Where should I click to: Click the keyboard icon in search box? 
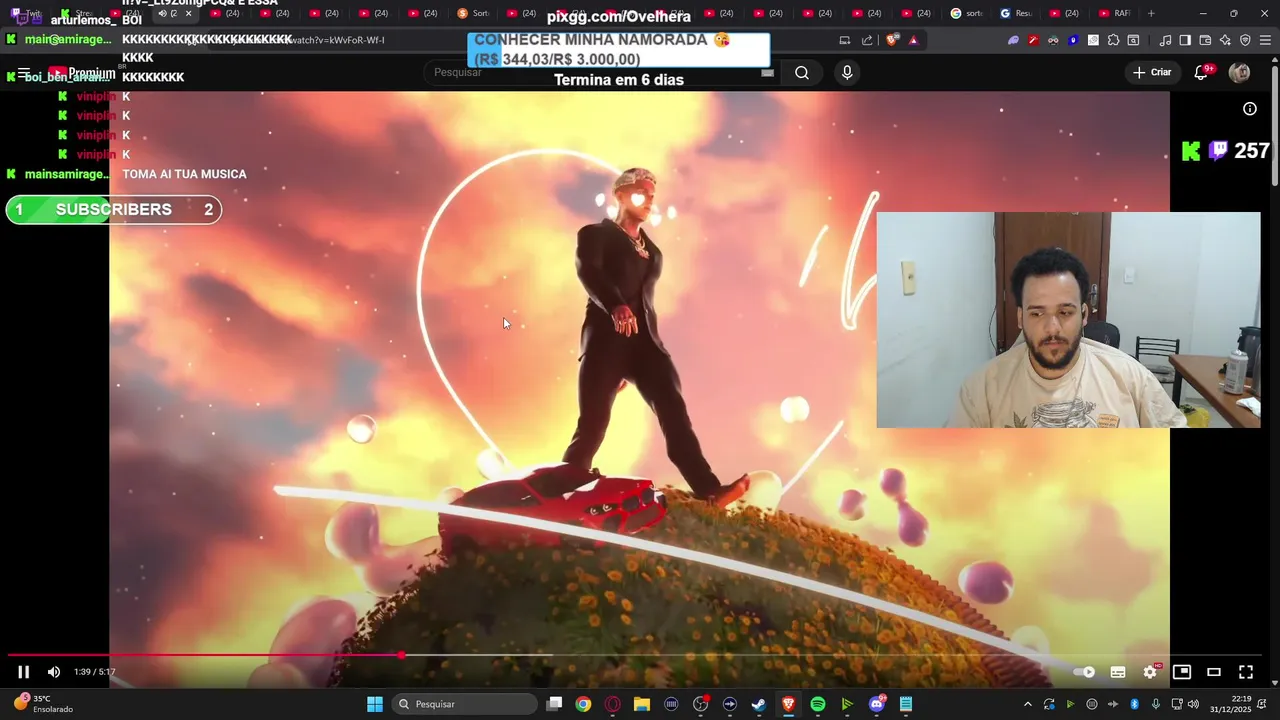pyautogui.click(x=767, y=72)
